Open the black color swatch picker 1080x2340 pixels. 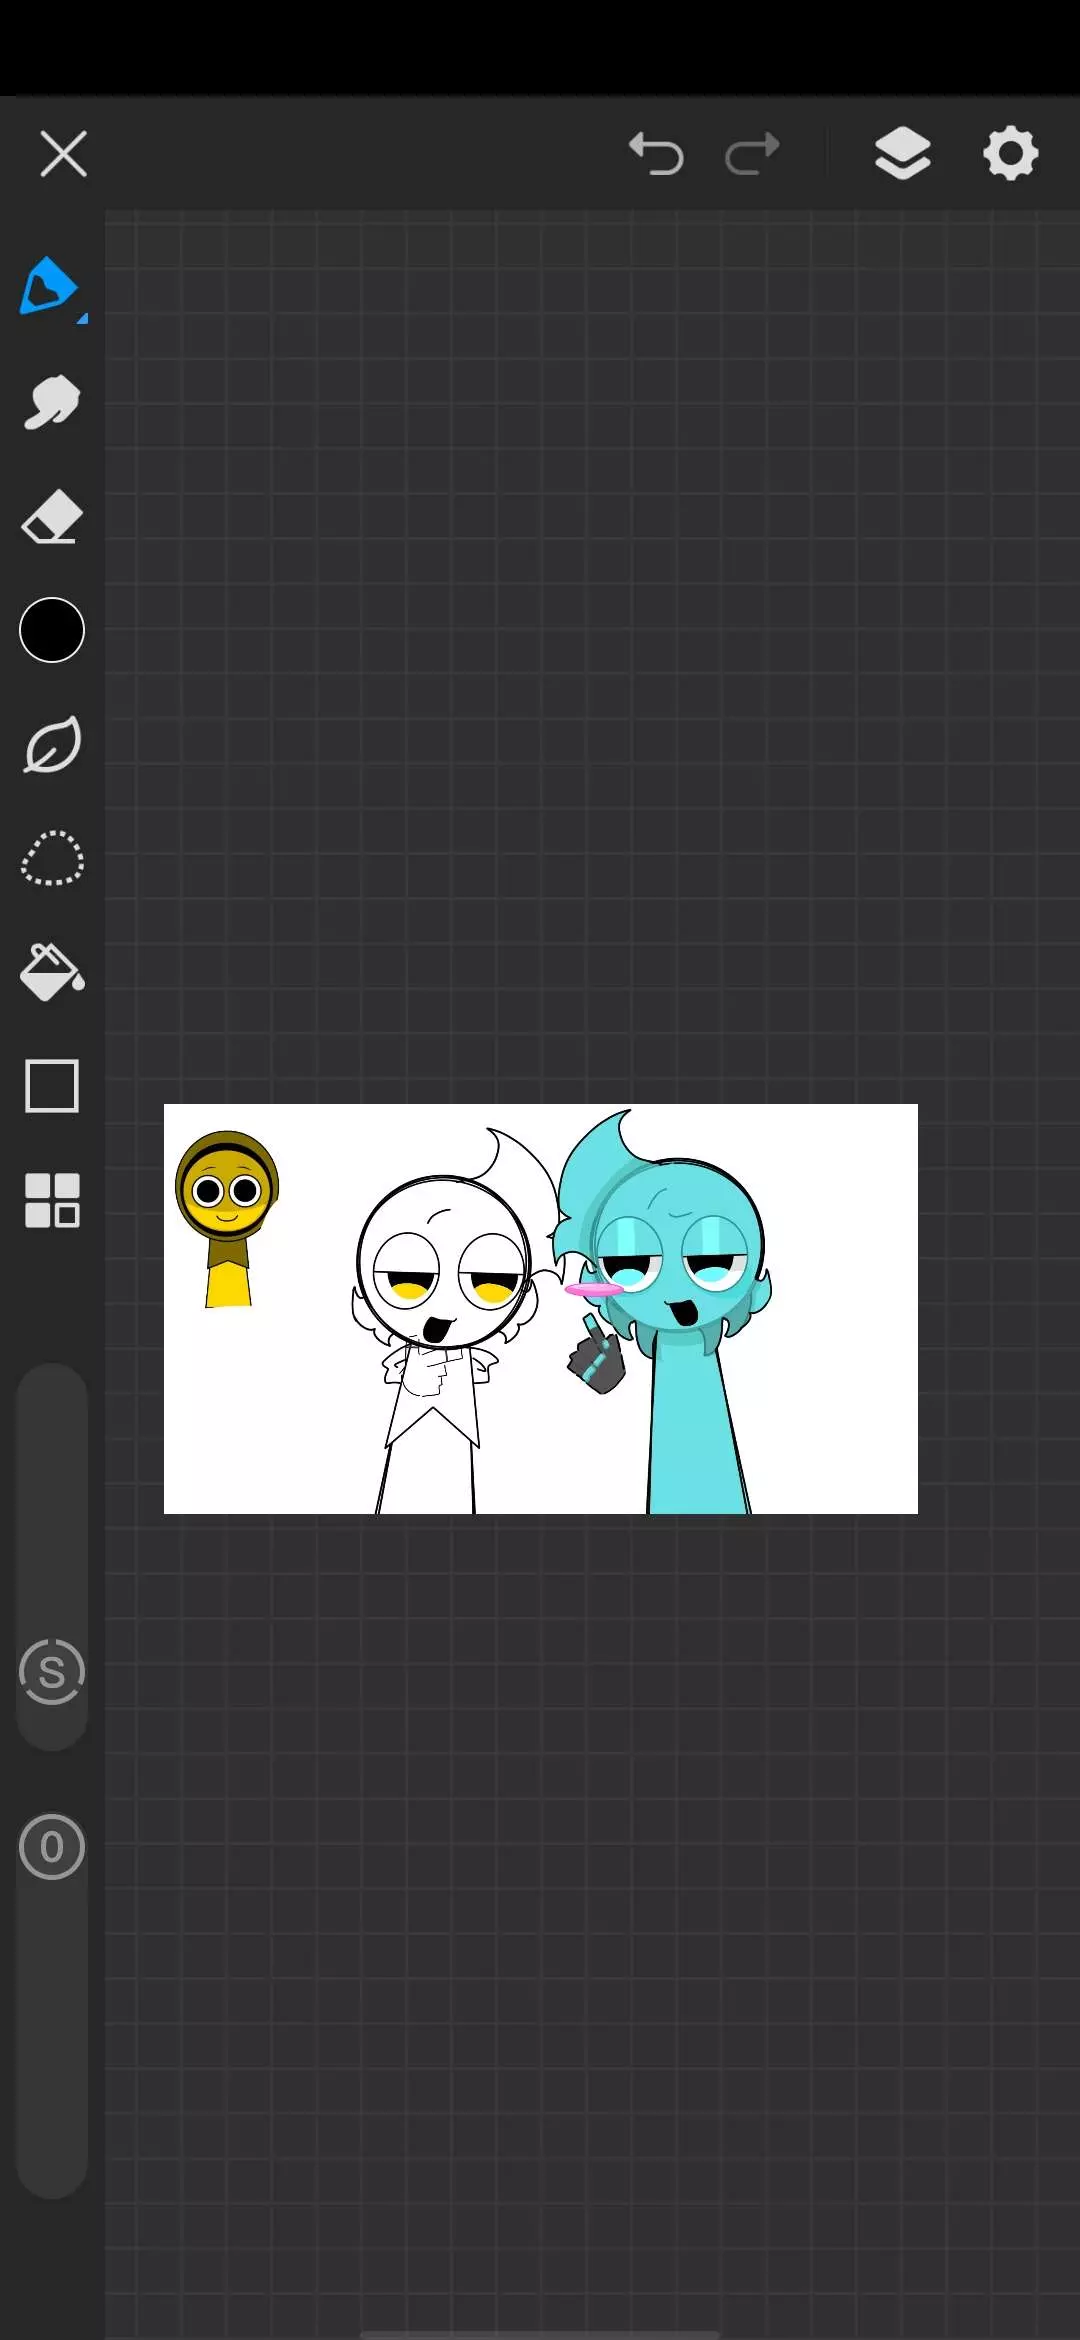(x=52, y=630)
